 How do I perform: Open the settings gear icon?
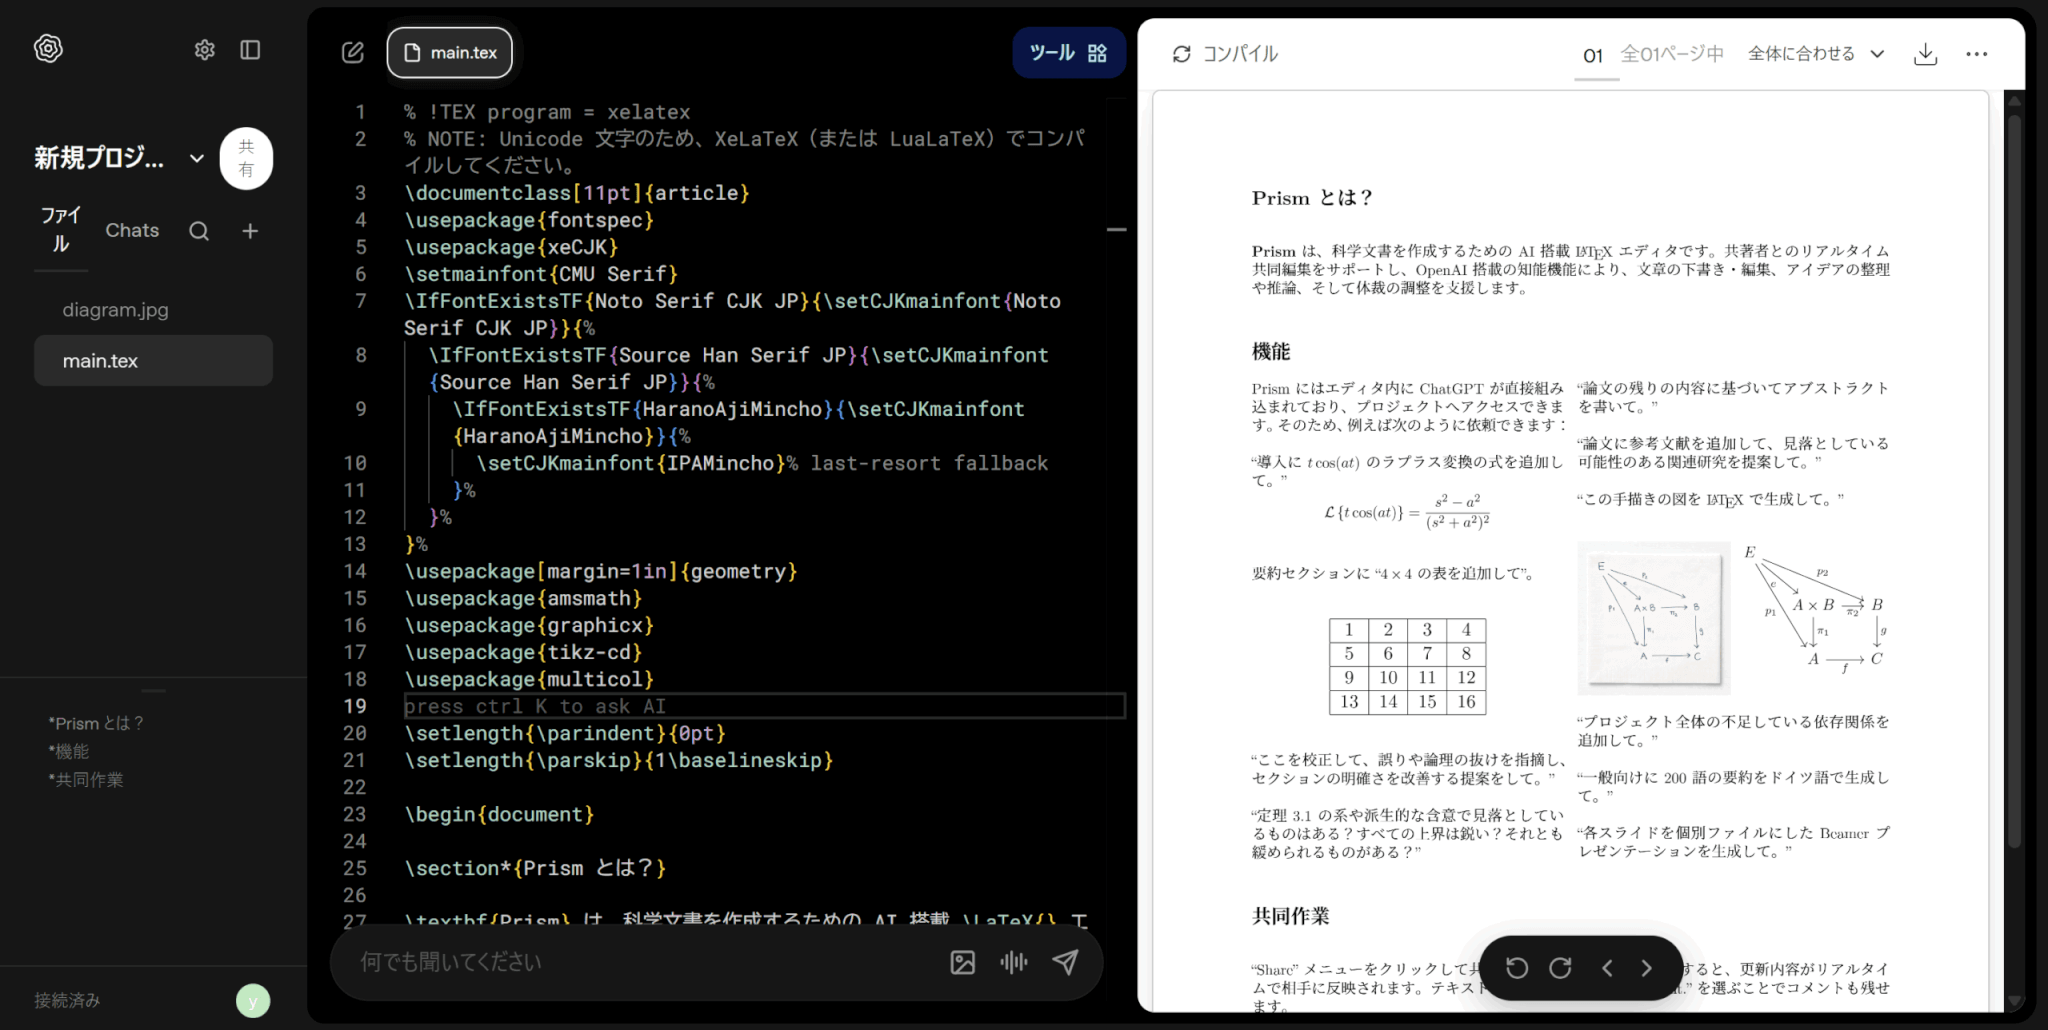(204, 50)
